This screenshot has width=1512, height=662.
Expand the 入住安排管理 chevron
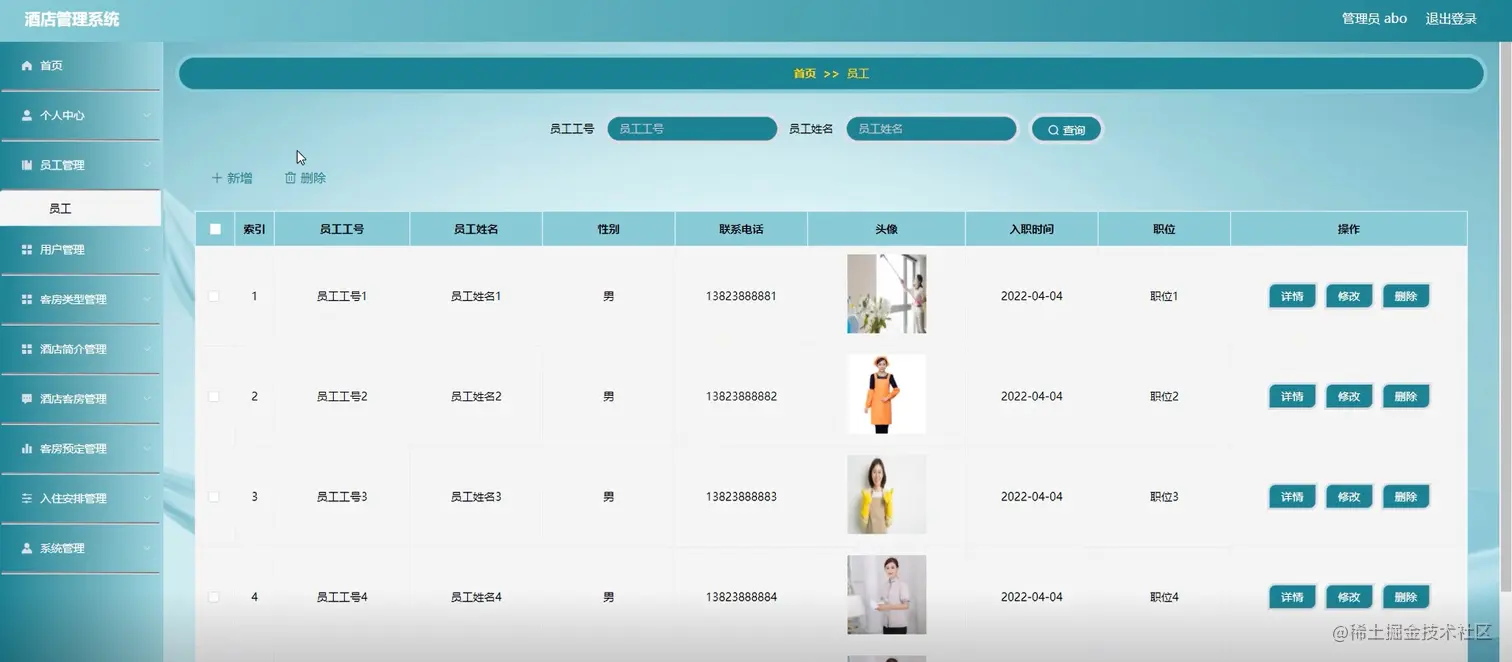coord(146,498)
